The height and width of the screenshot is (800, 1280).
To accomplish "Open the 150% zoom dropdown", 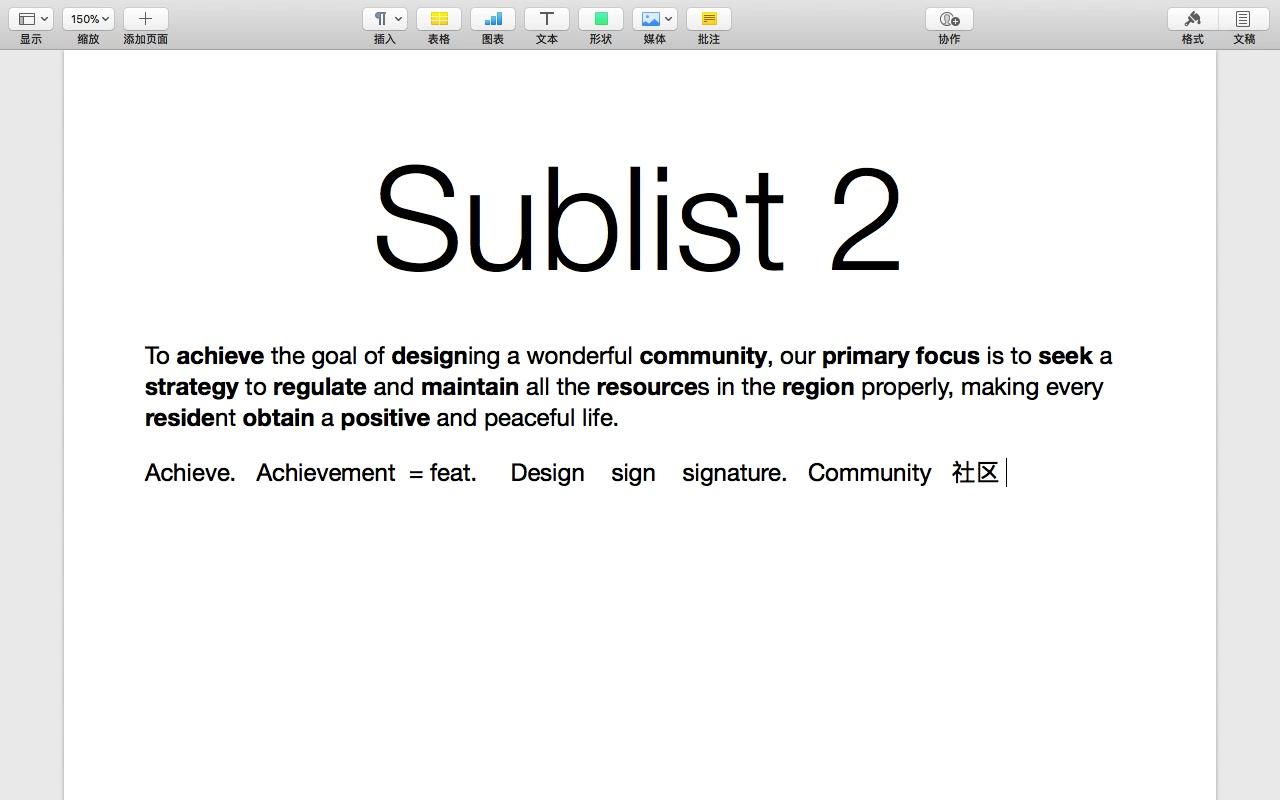I will pos(88,19).
